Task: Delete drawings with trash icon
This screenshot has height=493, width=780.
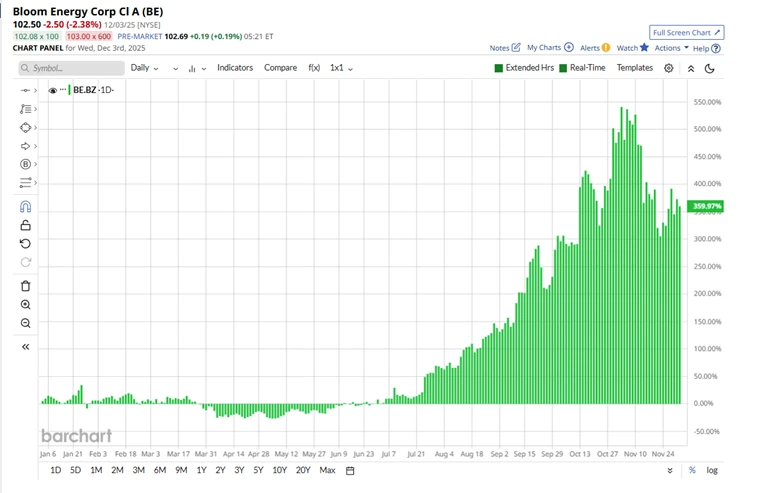Action: pos(25,286)
